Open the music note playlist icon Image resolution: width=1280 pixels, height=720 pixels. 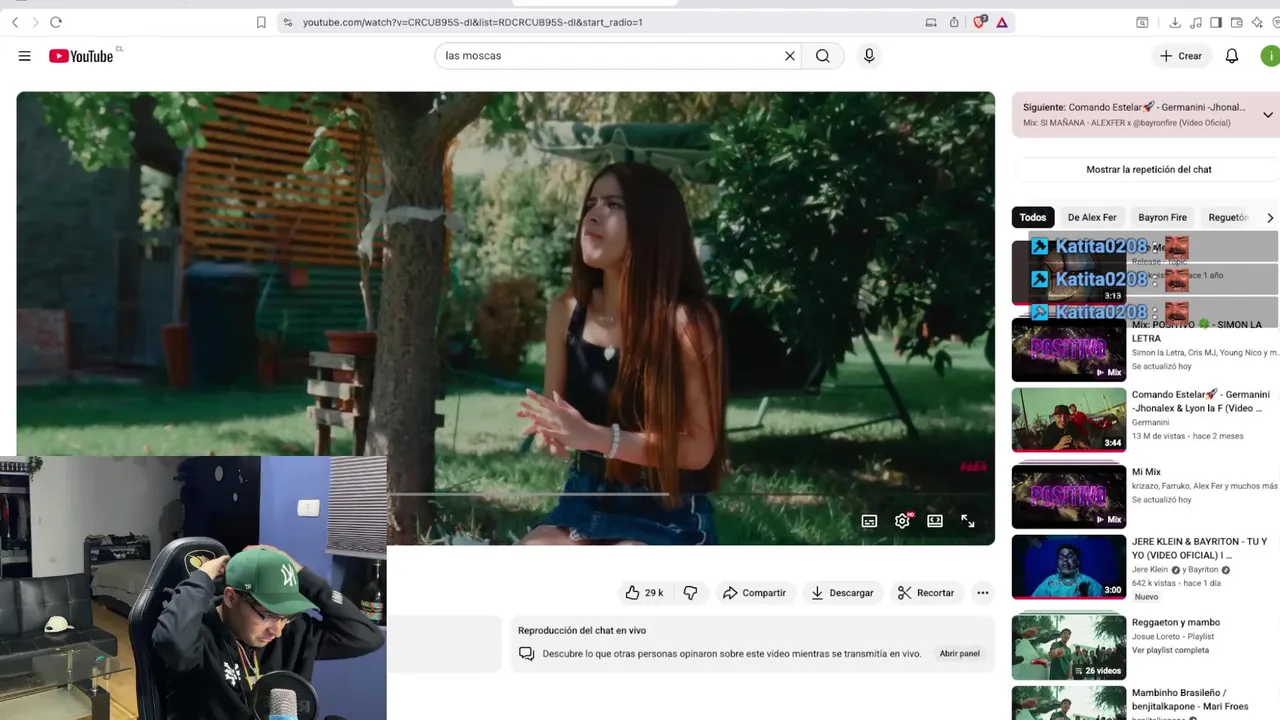(x=1196, y=22)
